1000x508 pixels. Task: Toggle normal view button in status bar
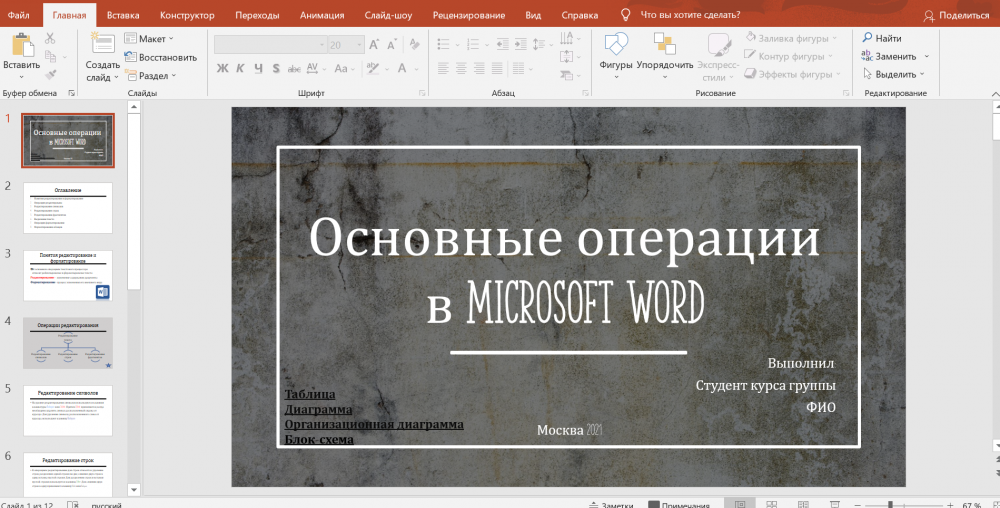741,504
